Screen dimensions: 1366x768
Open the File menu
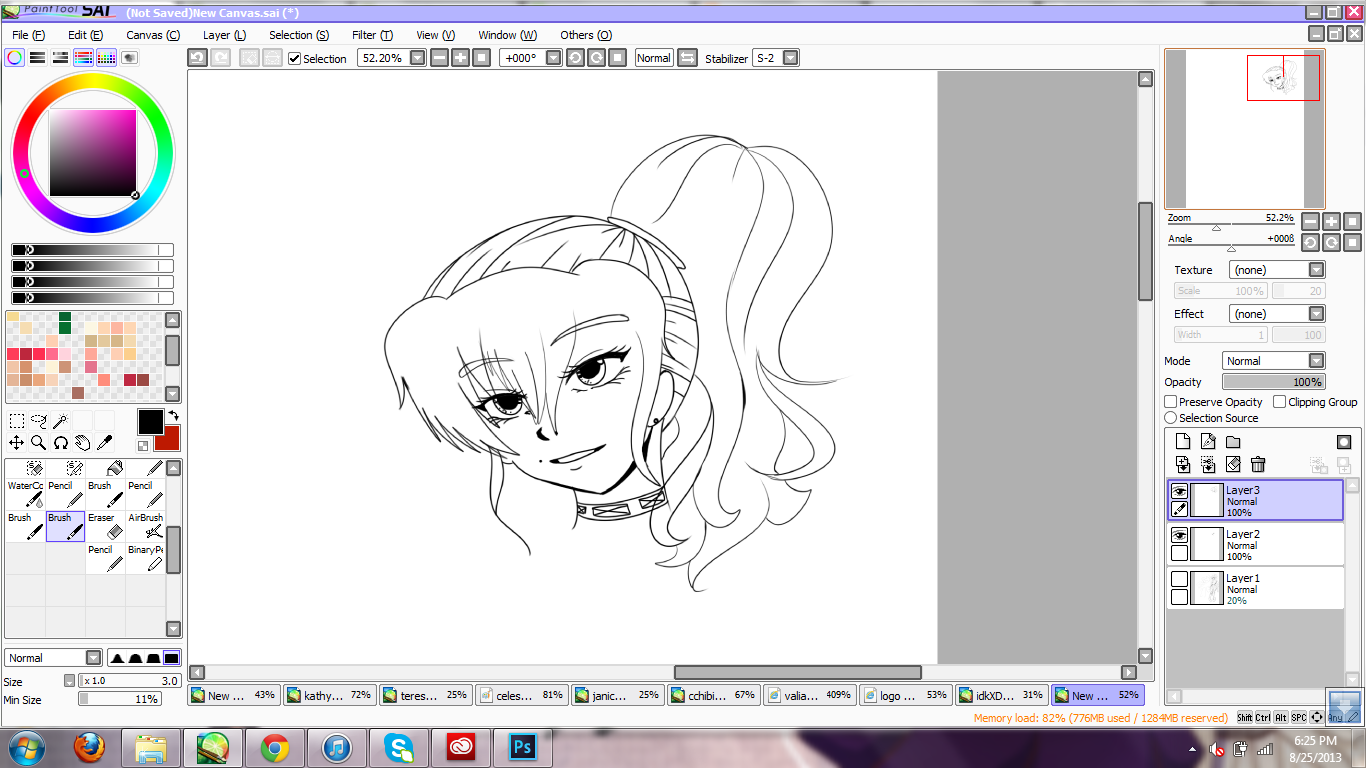[28, 35]
